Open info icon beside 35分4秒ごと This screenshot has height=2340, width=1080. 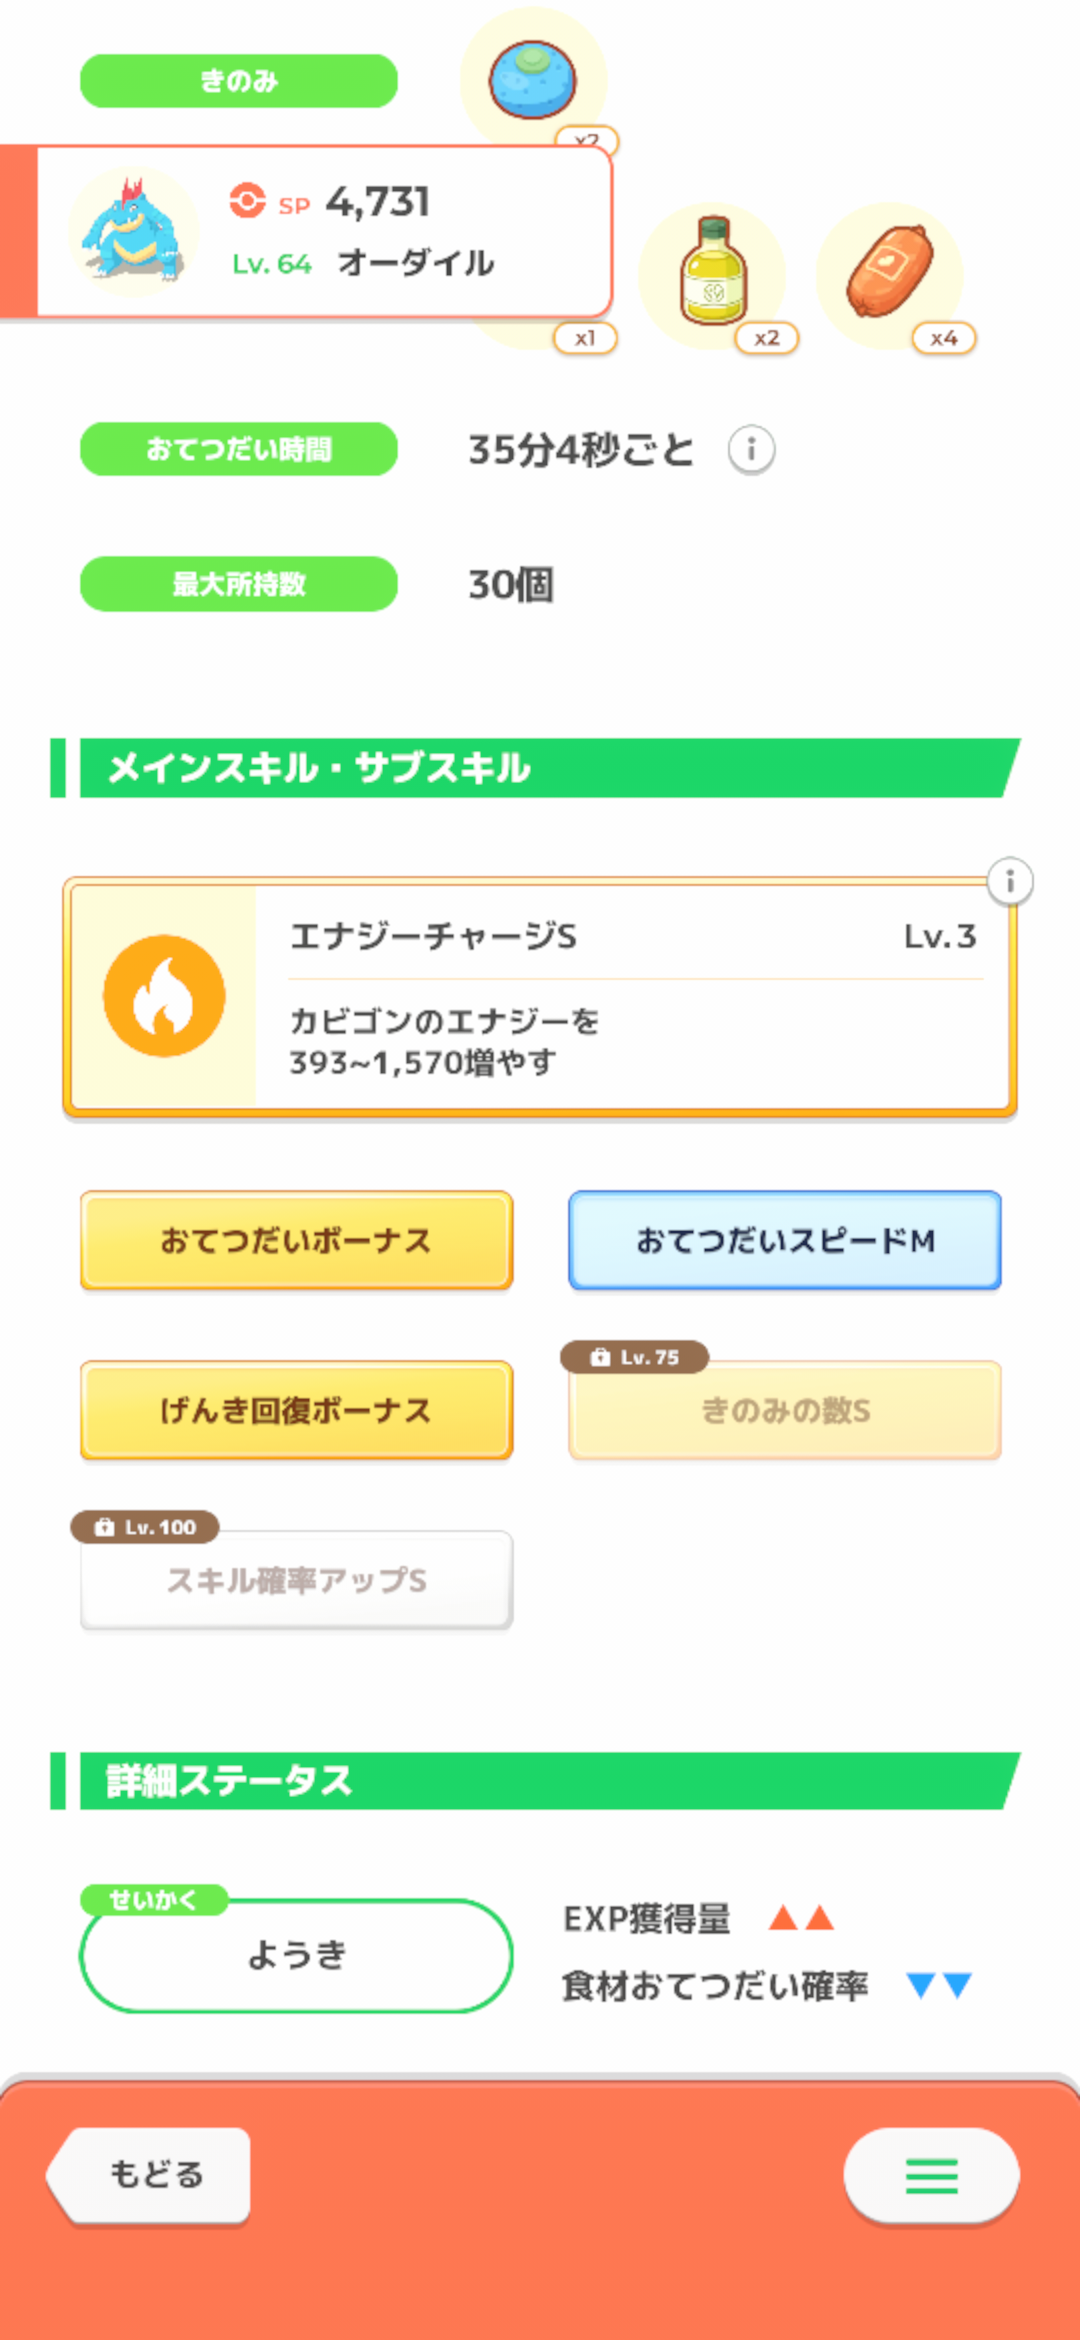tap(751, 449)
